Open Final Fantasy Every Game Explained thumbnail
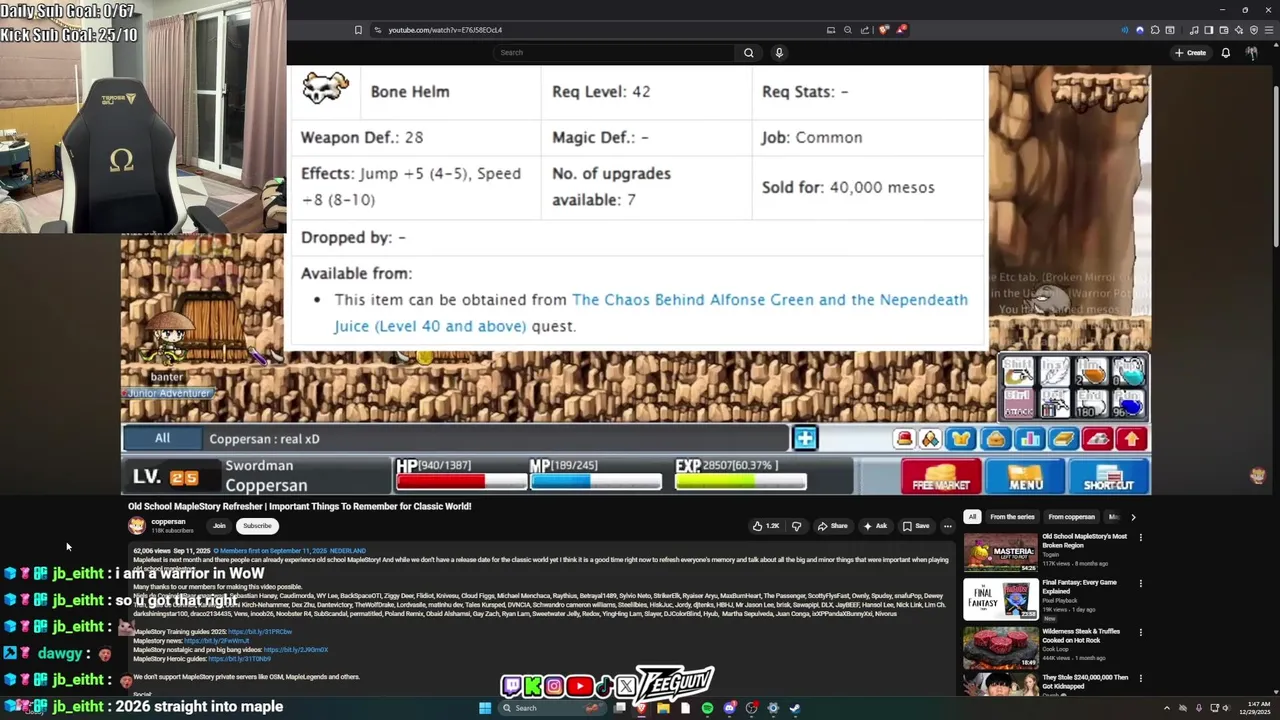This screenshot has height=720, width=1280. click(x=1001, y=599)
